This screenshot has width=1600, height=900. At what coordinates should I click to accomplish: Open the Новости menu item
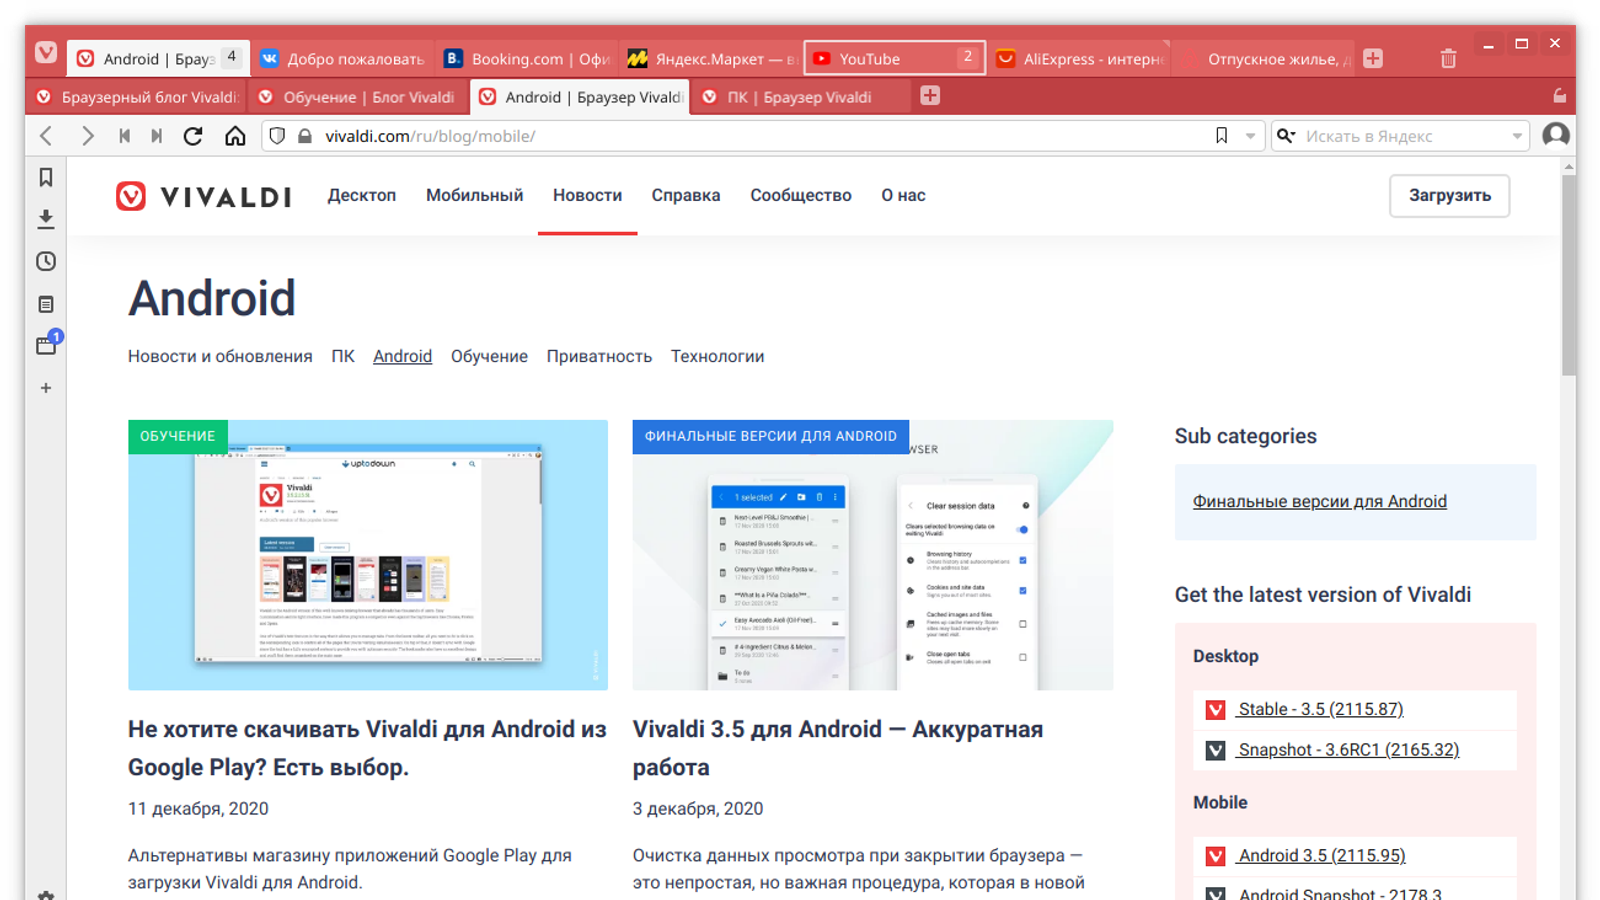click(x=587, y=195)
